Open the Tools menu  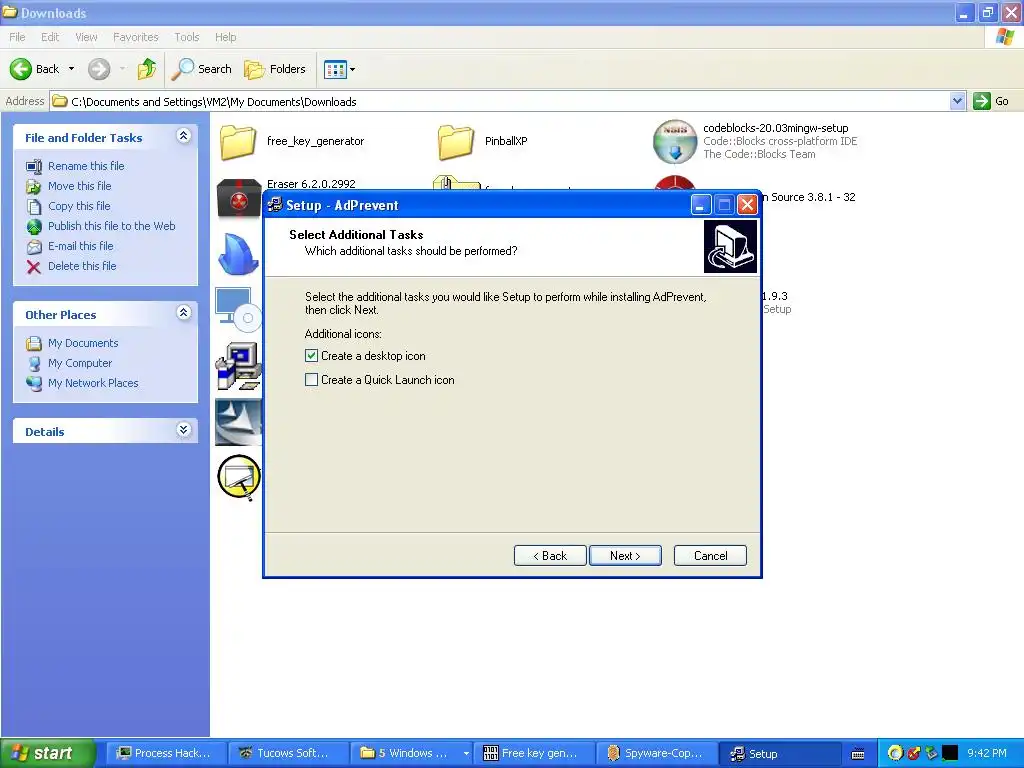click(x=186, y=37)
